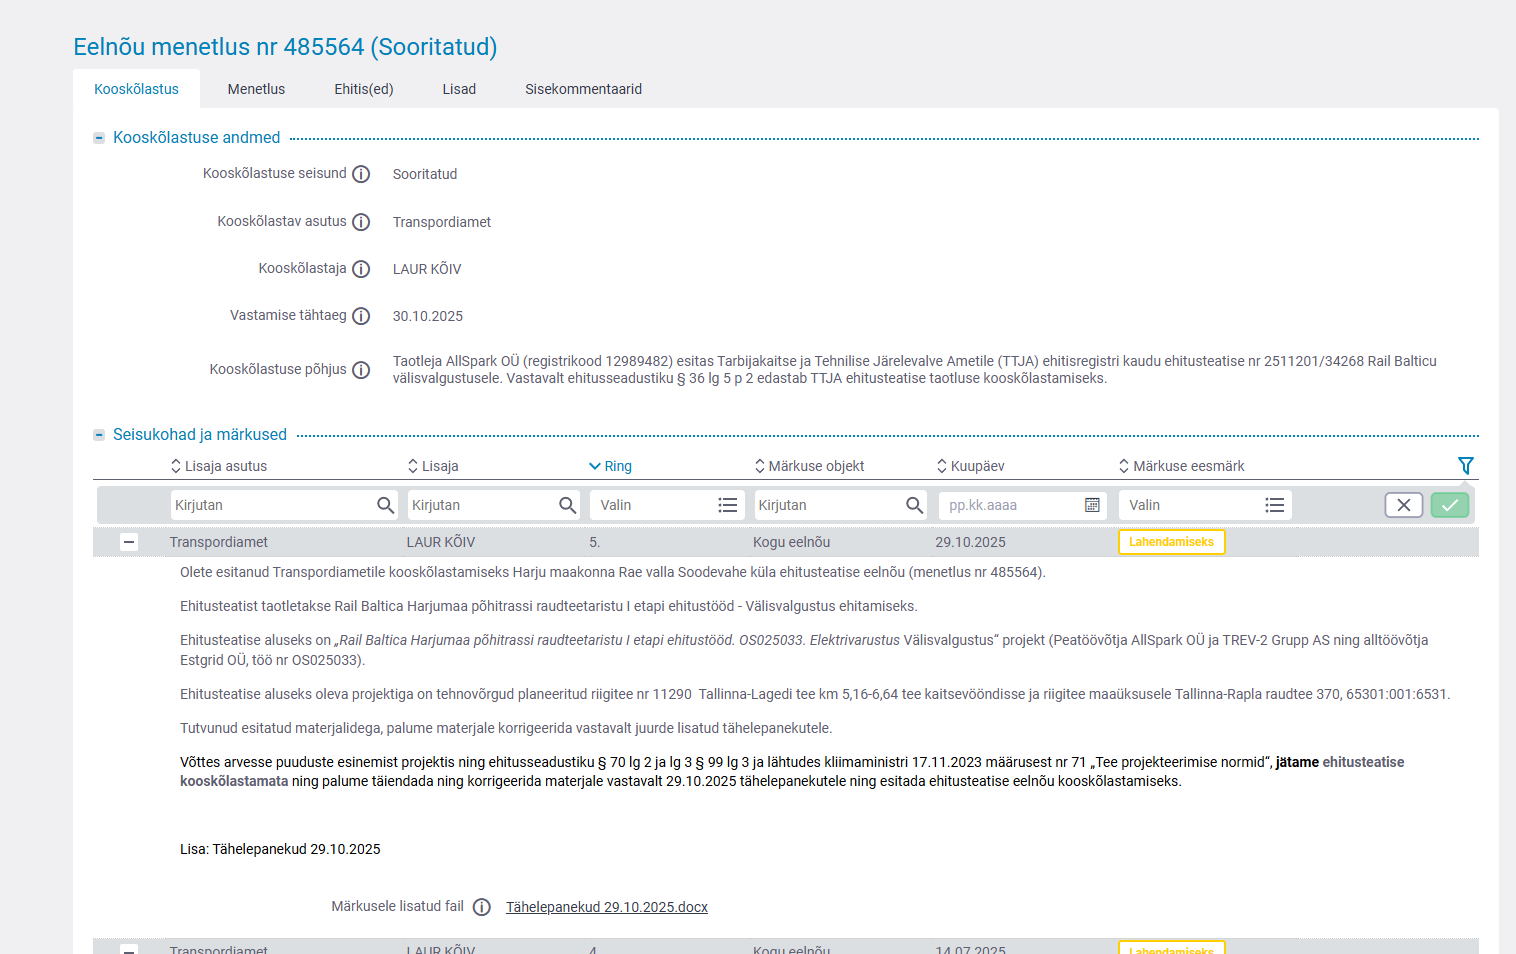1516x954 pixels.
Task: Click info icon beside Kooskõlastuse põhjus
Action: 361,370
